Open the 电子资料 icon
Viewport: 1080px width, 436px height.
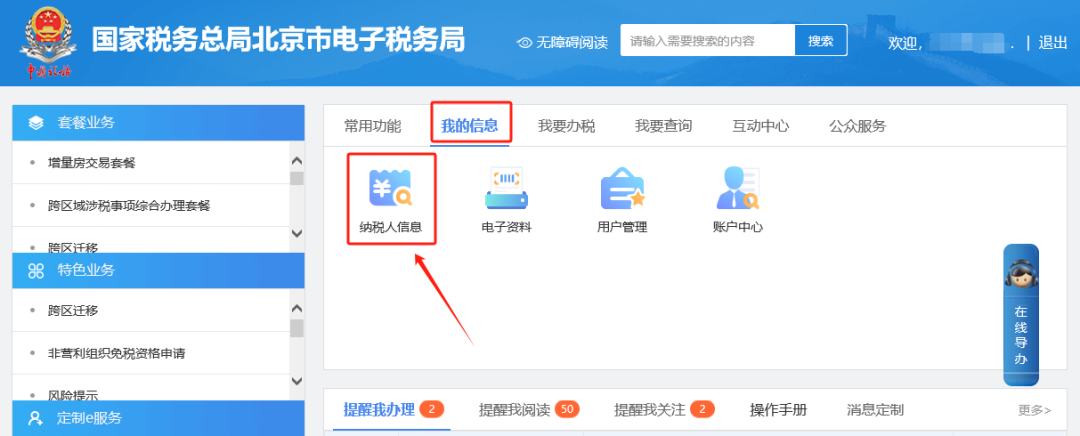506,198
